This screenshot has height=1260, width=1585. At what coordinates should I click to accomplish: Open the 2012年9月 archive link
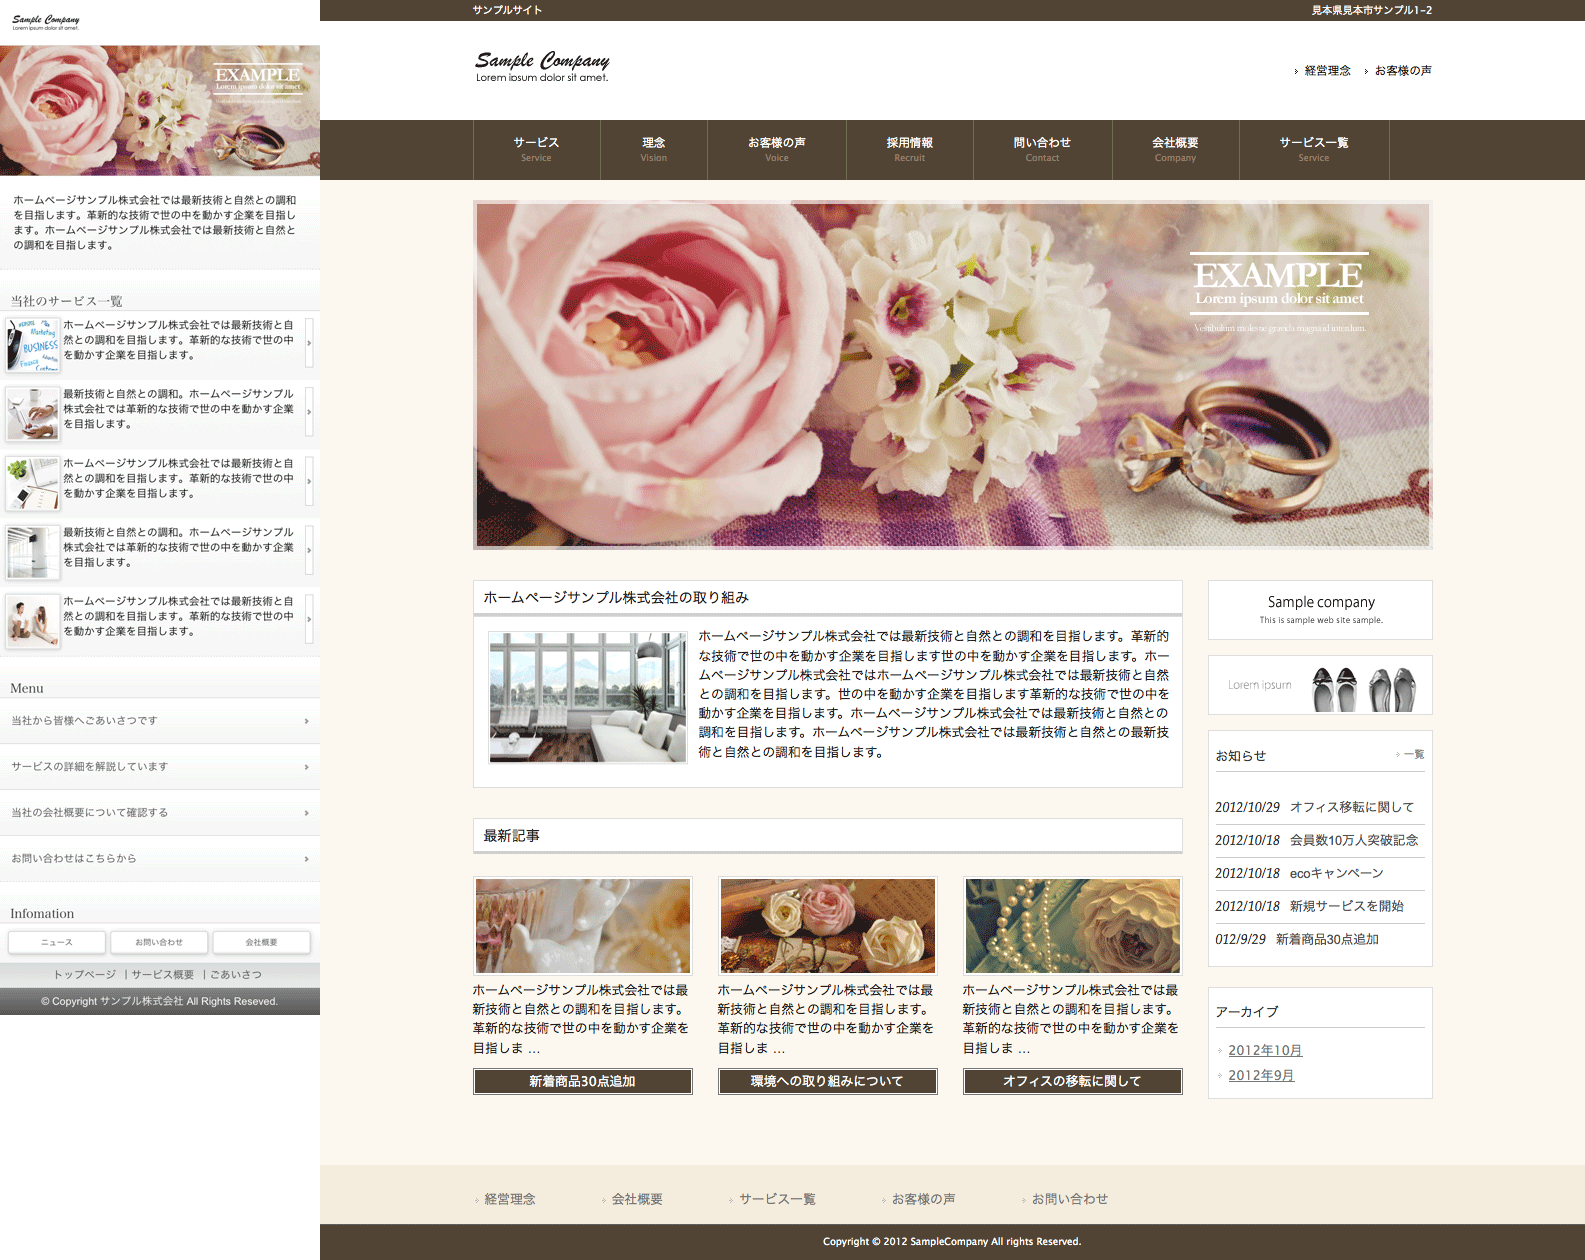click(1261, 1075)
